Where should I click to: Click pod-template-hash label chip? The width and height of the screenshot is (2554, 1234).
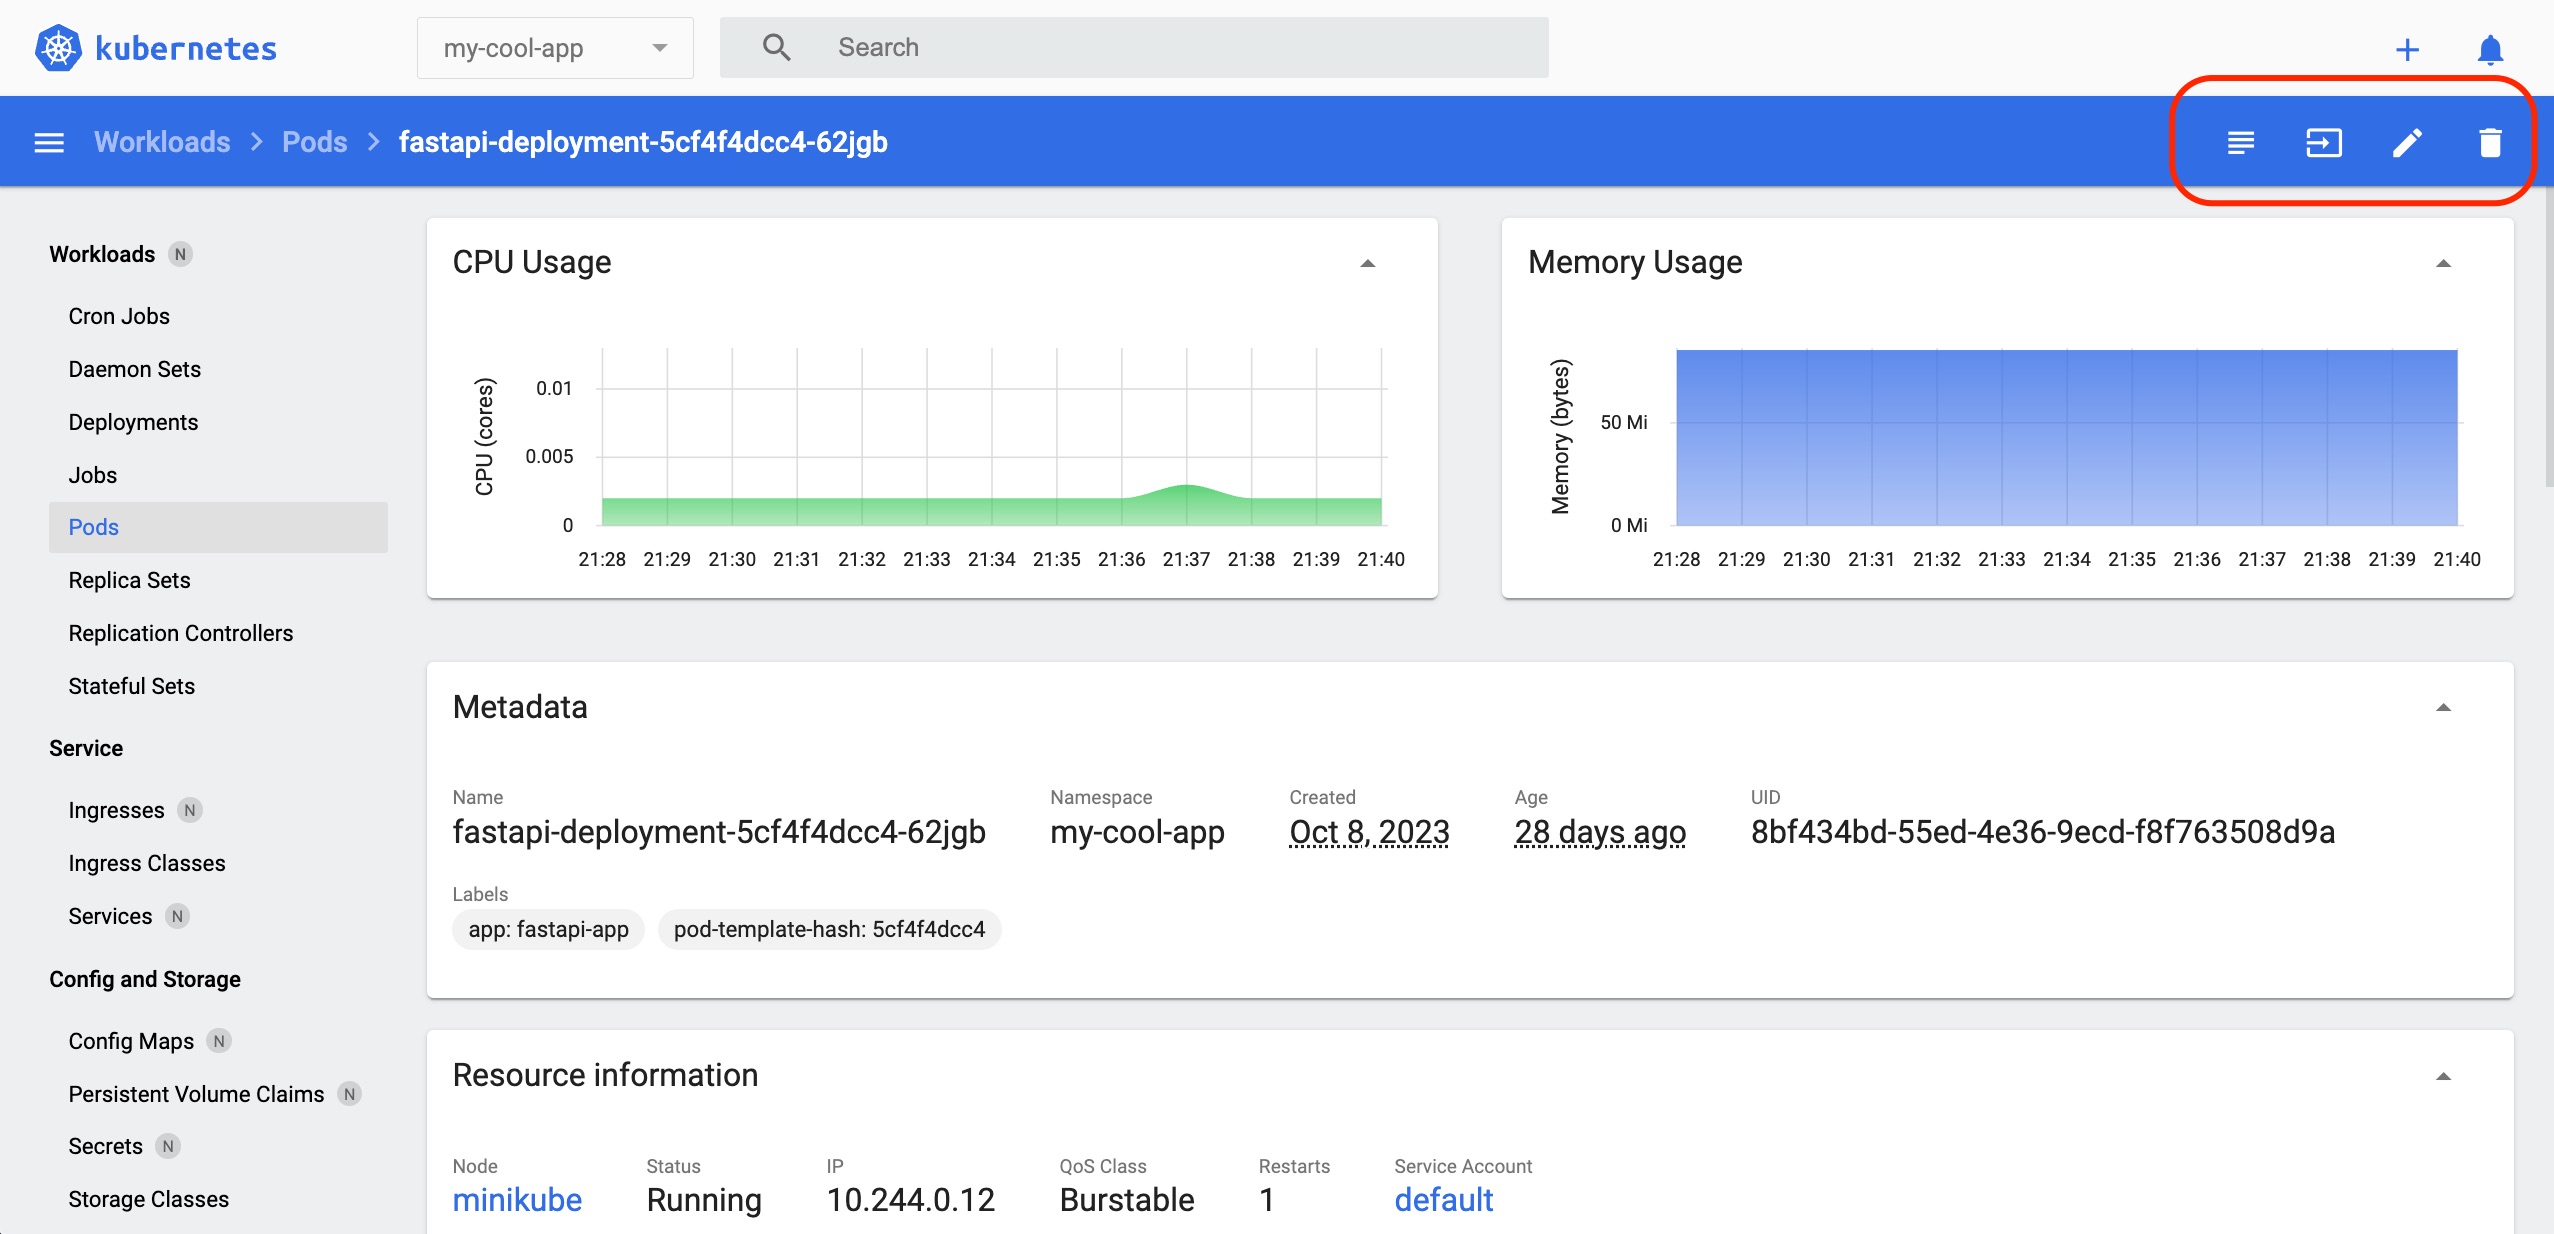pyautogui.click(x=829, y=929)
